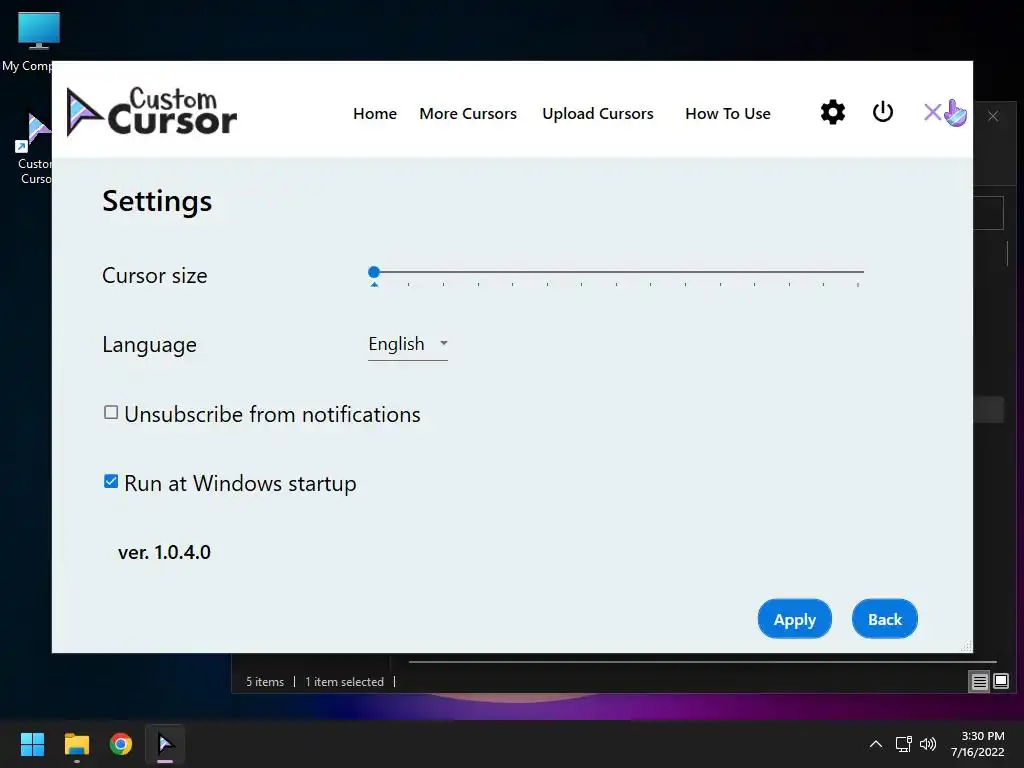Click '5 items' in Explorer status bar
The image size is (1024, 768).
[x=264, y=682]
